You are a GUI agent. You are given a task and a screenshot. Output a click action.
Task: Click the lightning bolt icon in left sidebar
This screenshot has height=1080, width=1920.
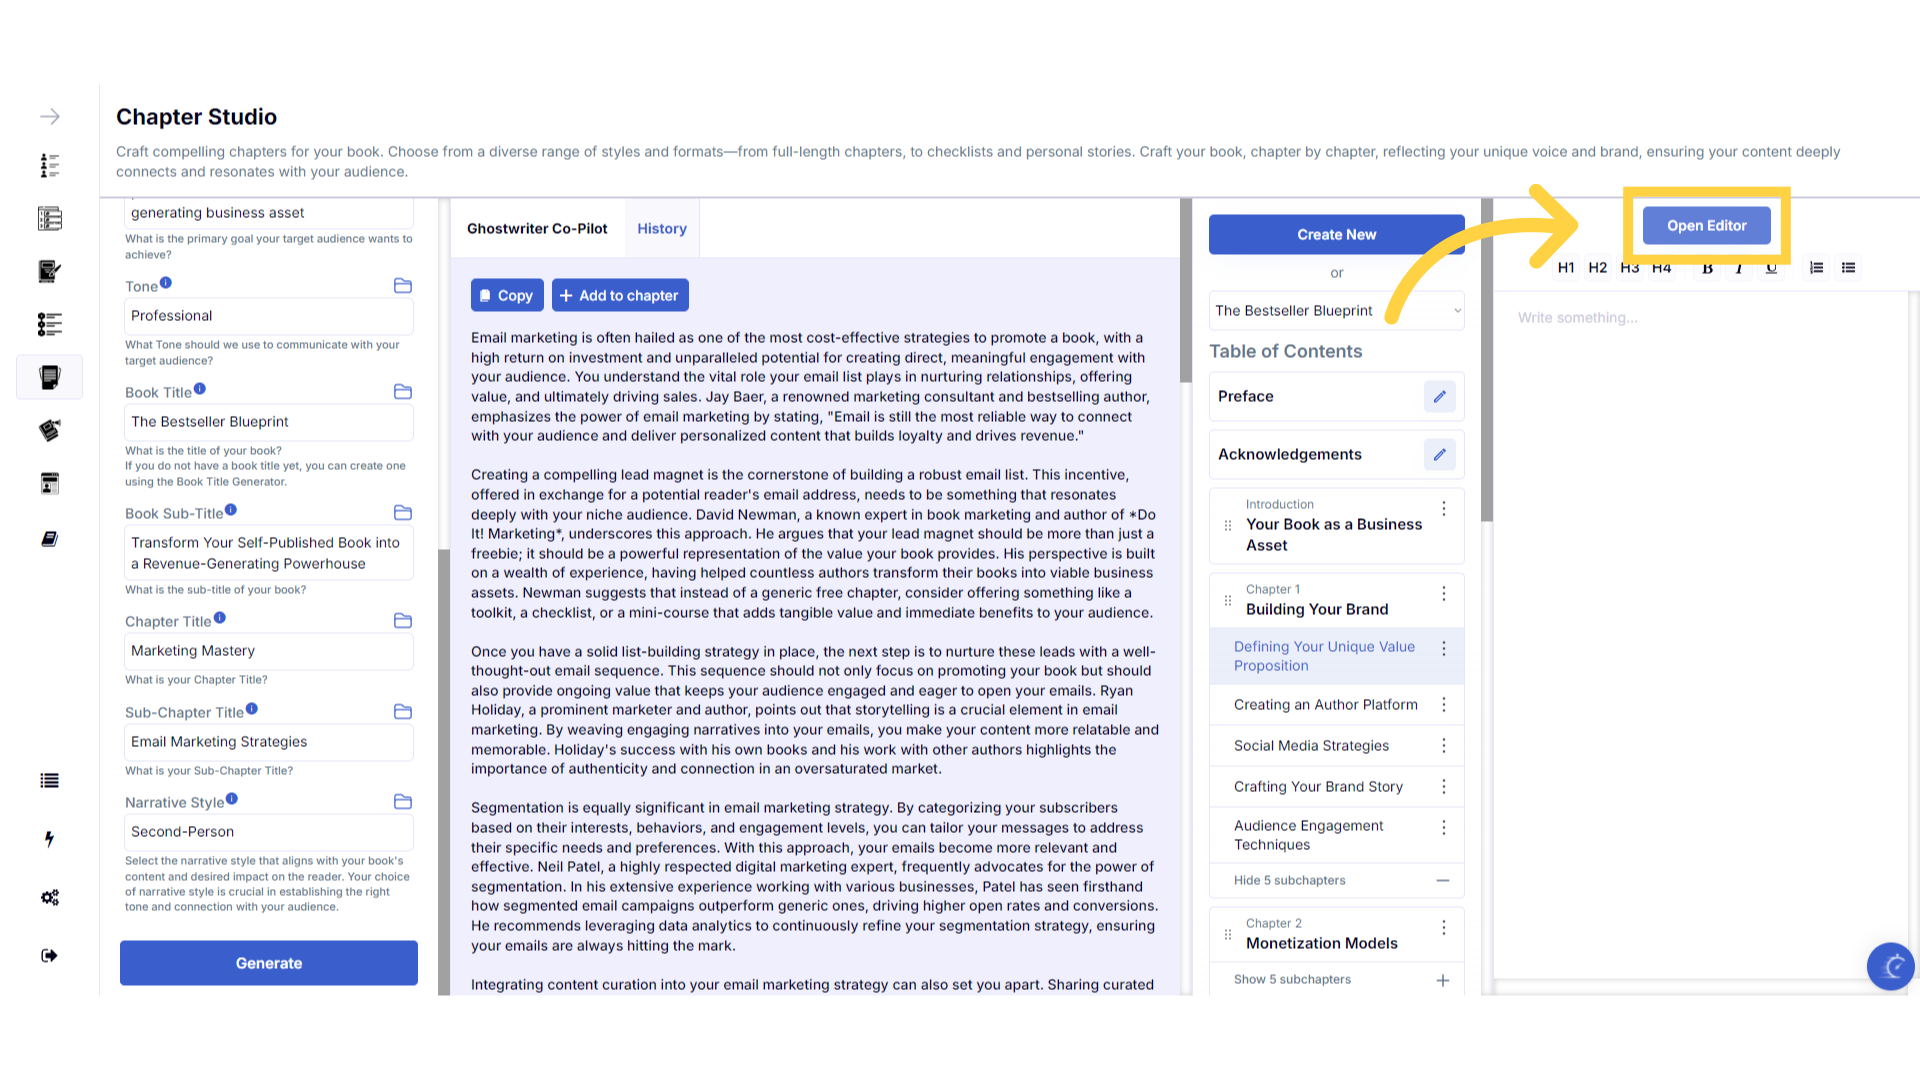coord(49,839)
